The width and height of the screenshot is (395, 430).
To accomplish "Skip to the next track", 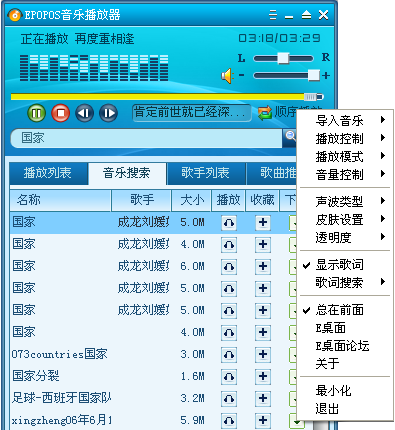I will pos(108,113).
